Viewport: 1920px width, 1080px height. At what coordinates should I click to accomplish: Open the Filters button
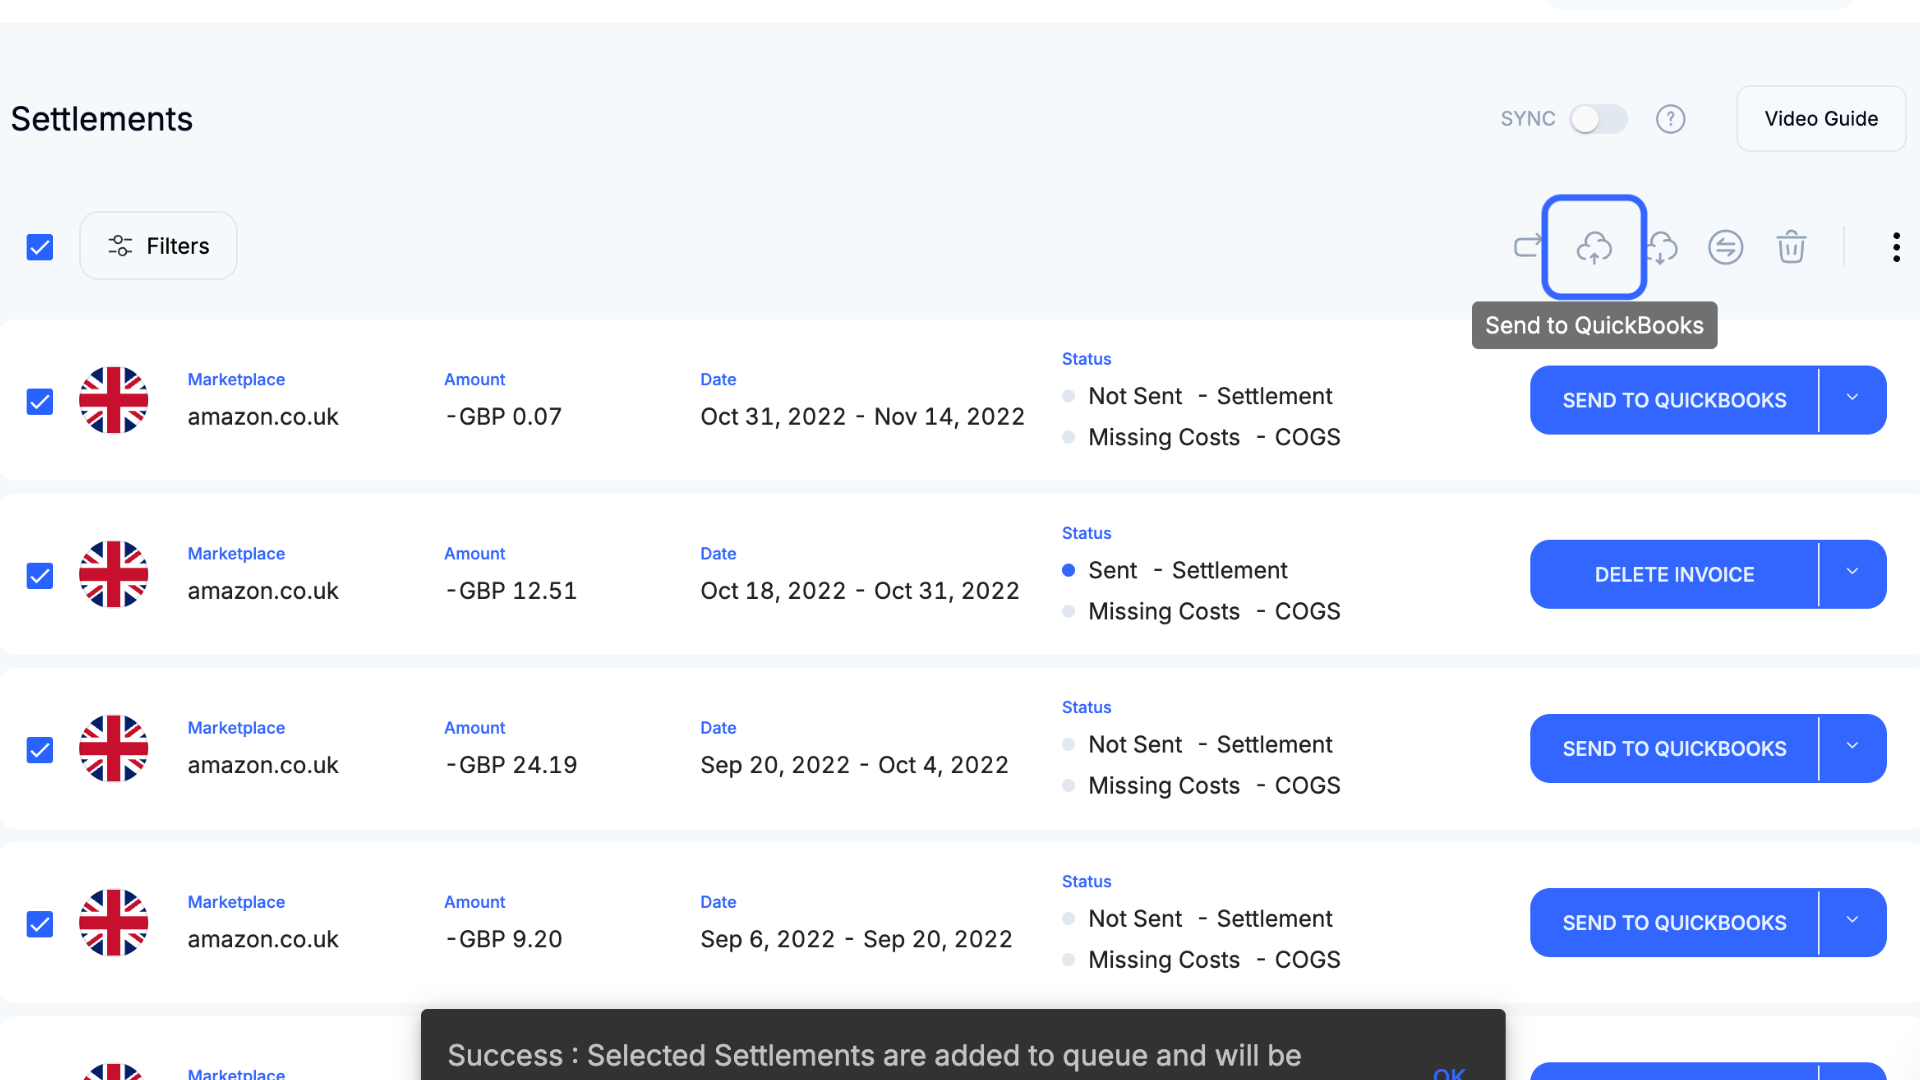(x=158, y=246)
